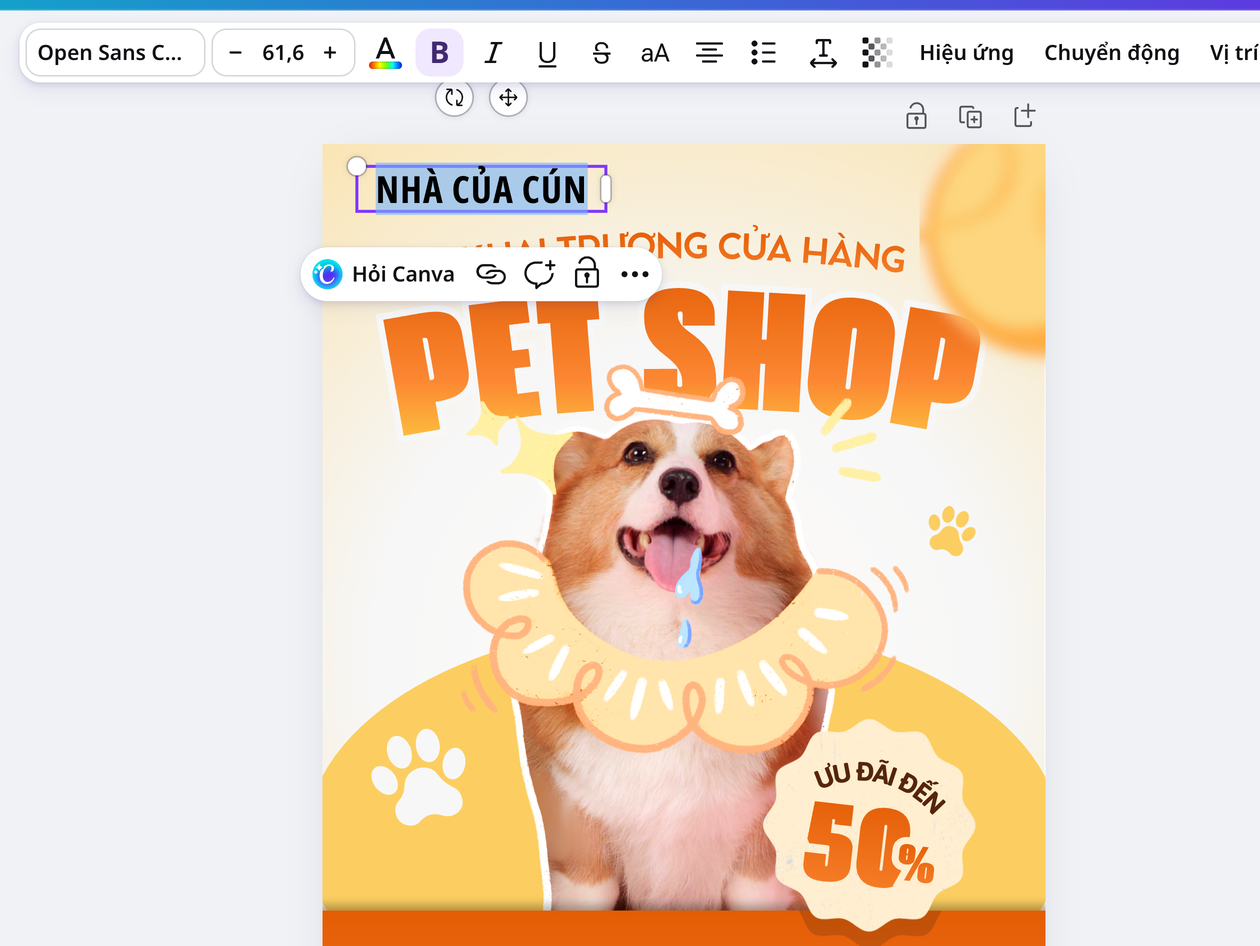1260x946 pixels.
Task: Select the ƯU ĐÃI ĐẾN text
Action: click(879, 786)
